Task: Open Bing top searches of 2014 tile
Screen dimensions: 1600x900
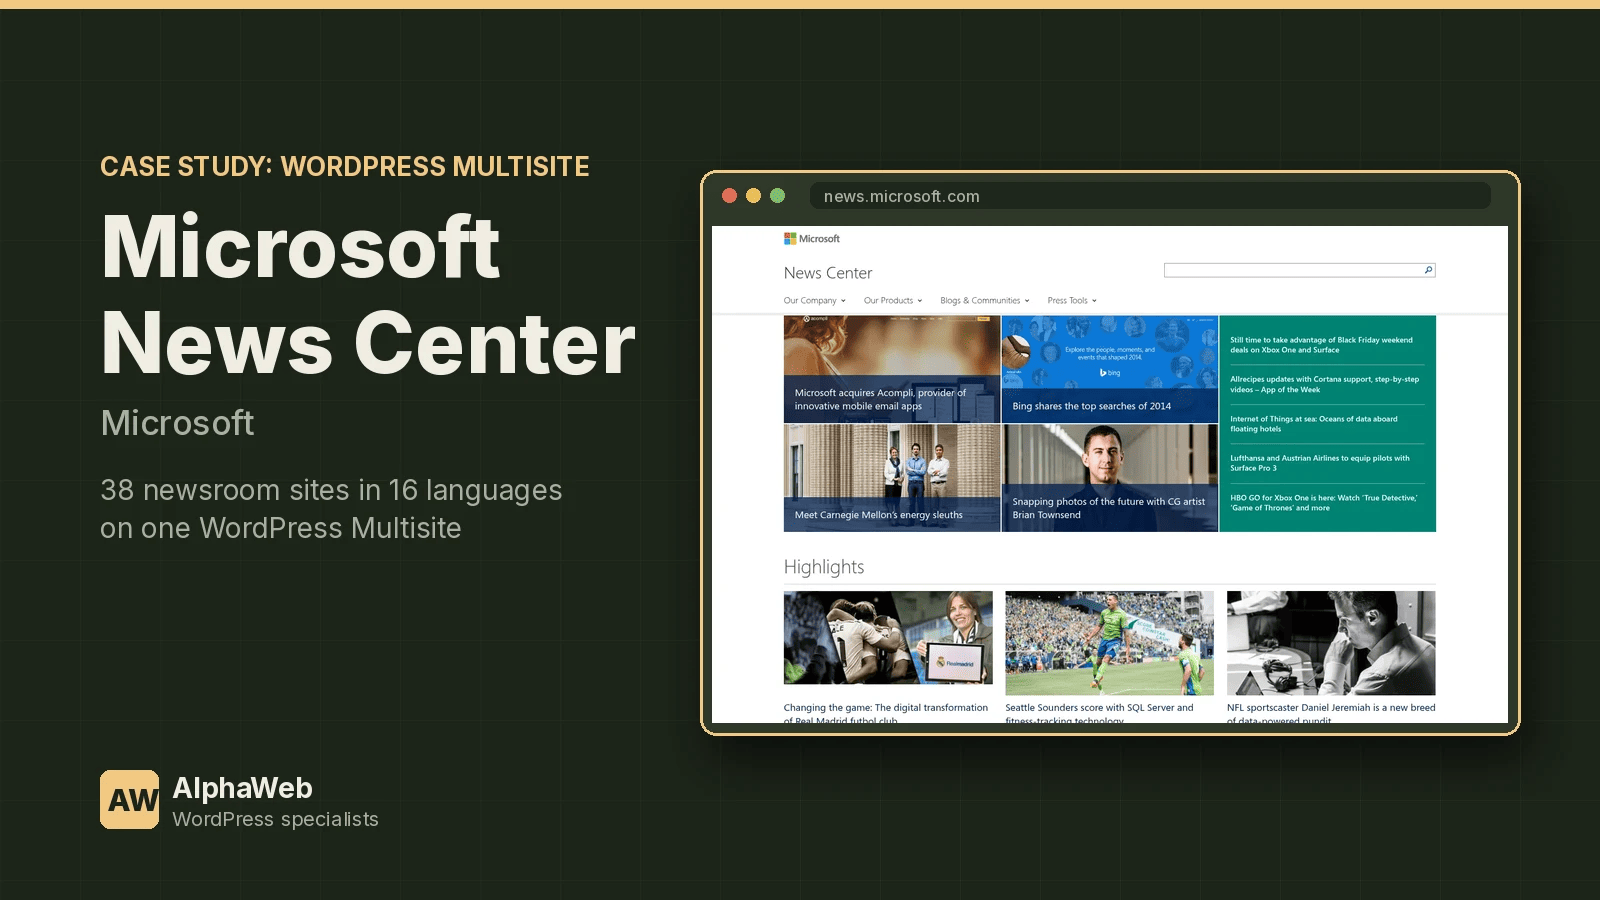Action: (1110, 369)
